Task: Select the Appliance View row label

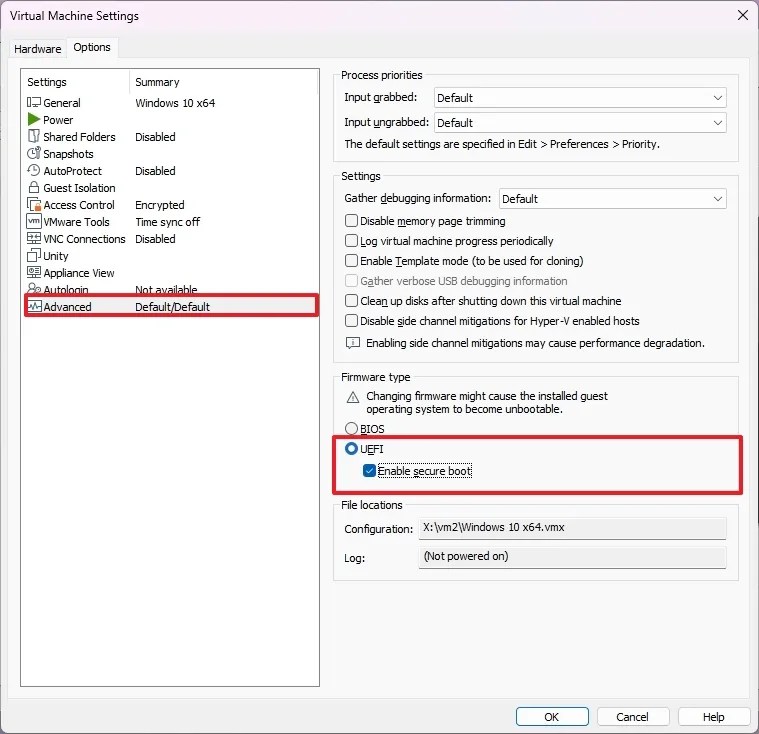Action: (x=79, y=273)
